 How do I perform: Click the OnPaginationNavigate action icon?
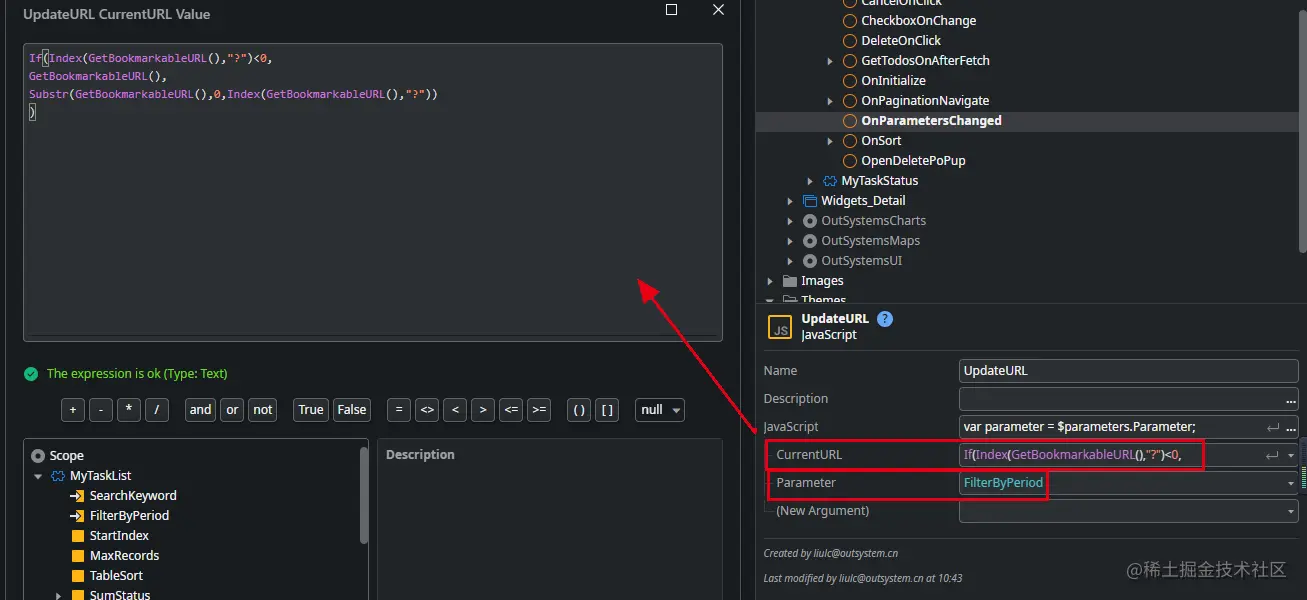pyautogui.click(x=849, y=100)
